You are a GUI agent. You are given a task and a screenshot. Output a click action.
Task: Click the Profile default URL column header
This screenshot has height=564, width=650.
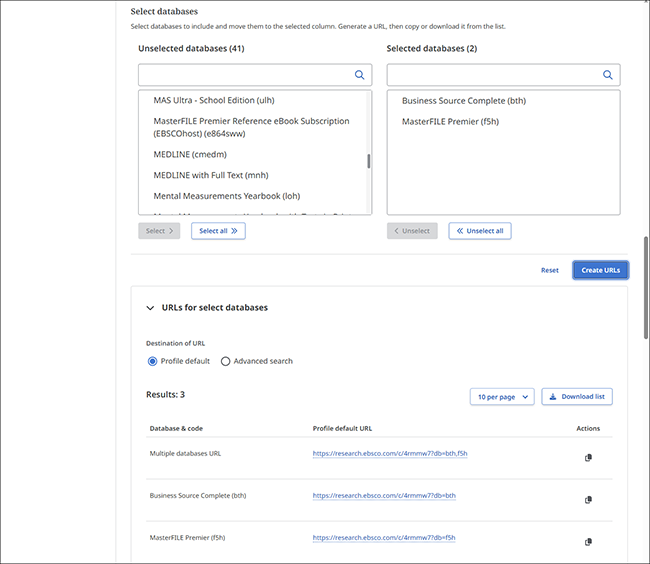click(x=342, y=428)
